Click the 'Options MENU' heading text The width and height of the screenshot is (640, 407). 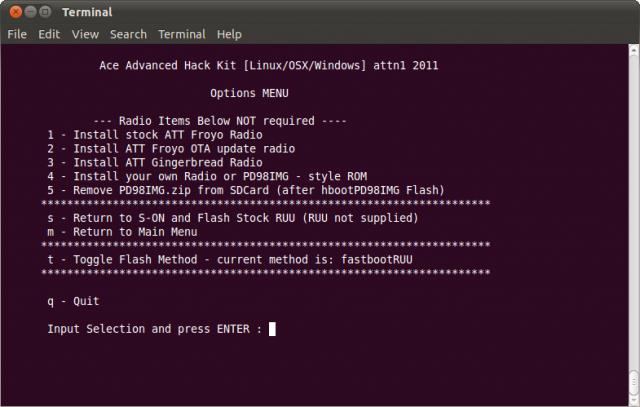tap(249, 93)
